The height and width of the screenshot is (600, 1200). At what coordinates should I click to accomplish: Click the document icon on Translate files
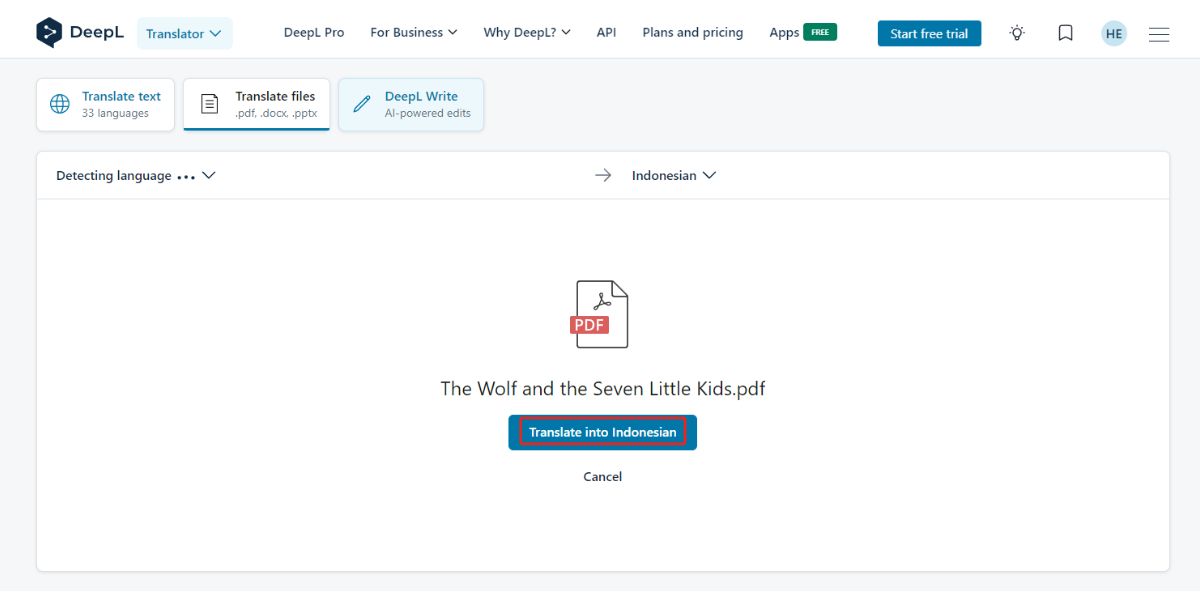[209, 103]
